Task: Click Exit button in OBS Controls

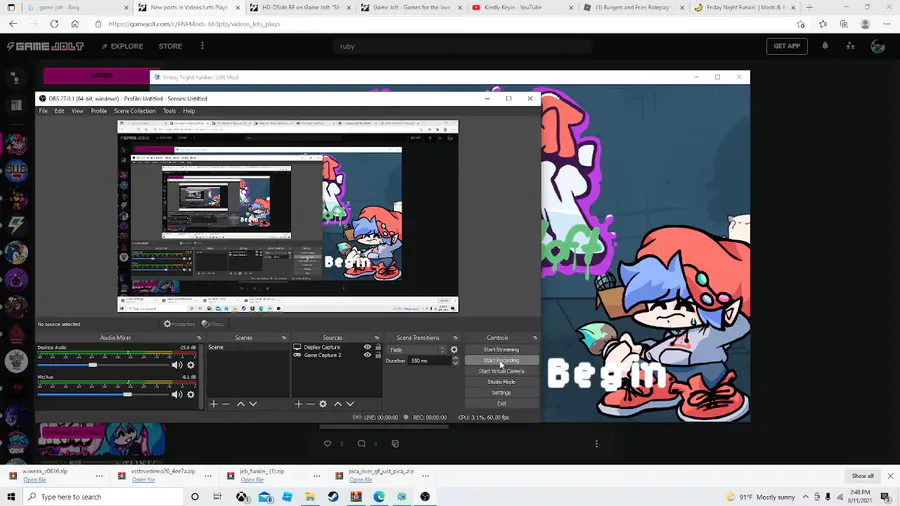Action: click(501, 404)
